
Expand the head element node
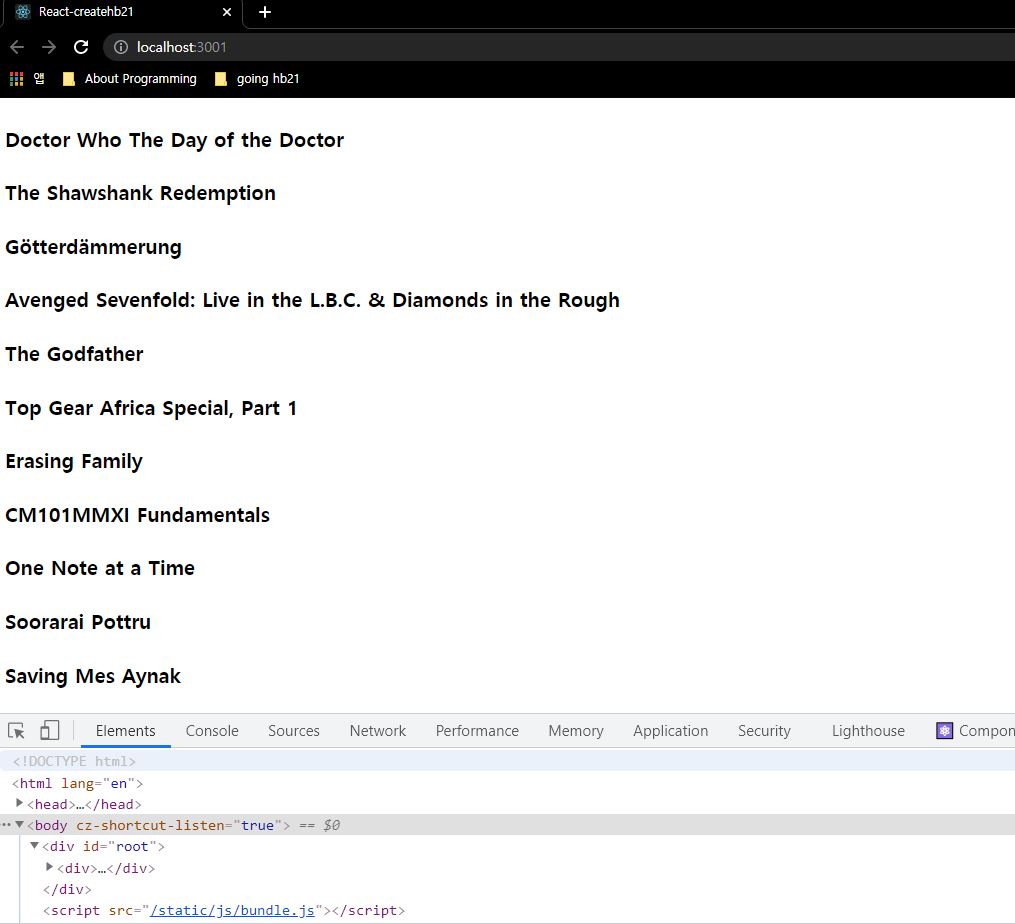click(19, 803)
